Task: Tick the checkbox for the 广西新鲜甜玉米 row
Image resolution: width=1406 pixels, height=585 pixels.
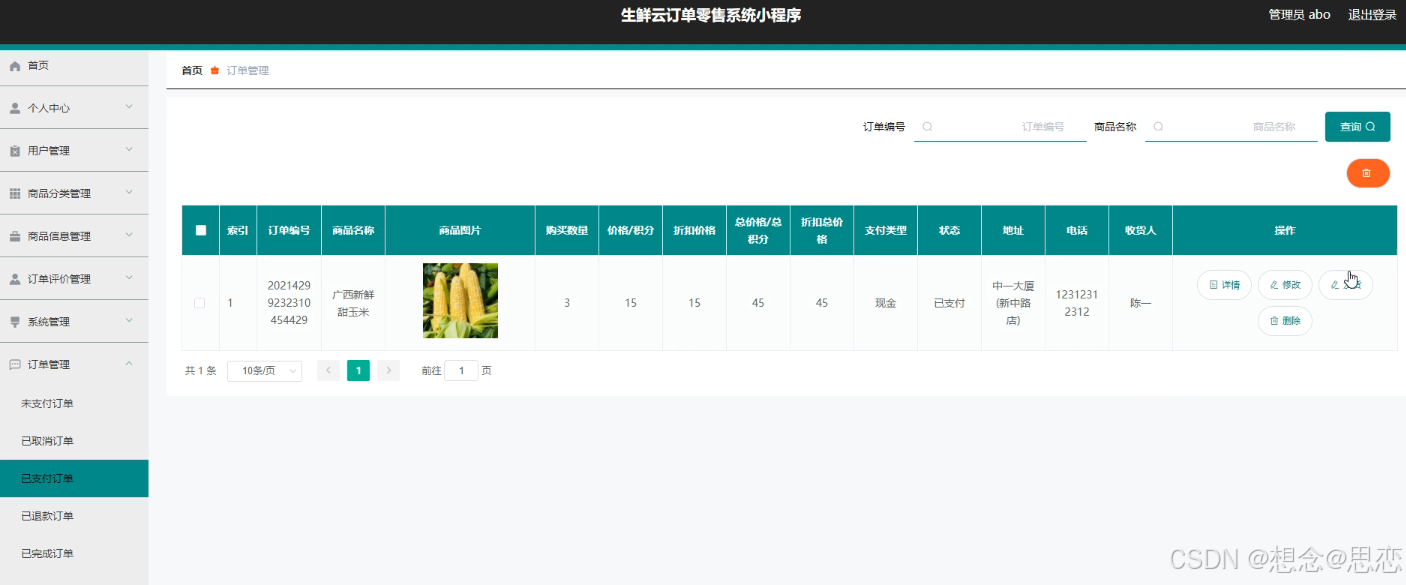Action: pyautogui.click(x=199, y=303)
